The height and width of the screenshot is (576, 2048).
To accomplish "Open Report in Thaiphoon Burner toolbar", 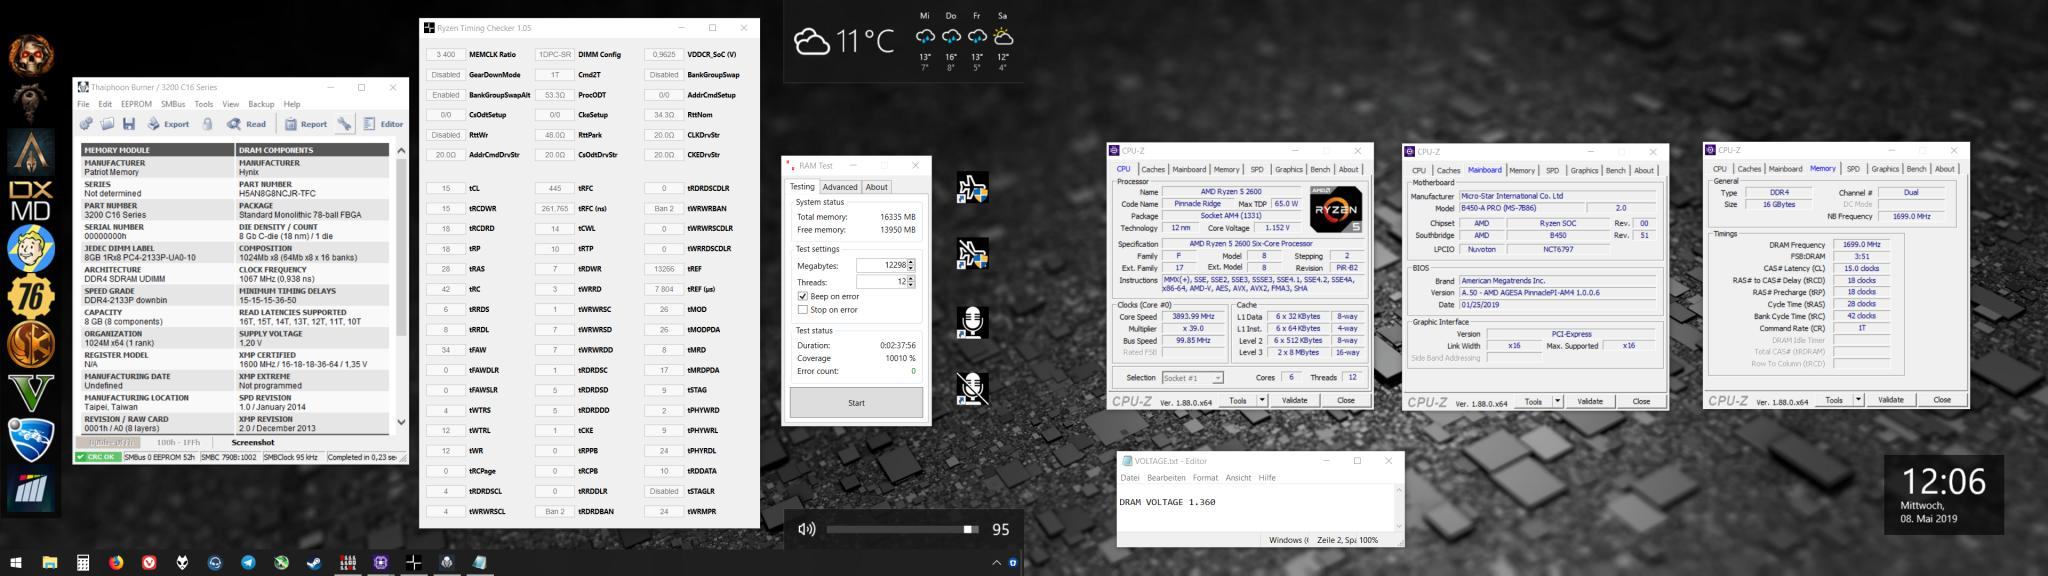I will click(x=305, y=124).
